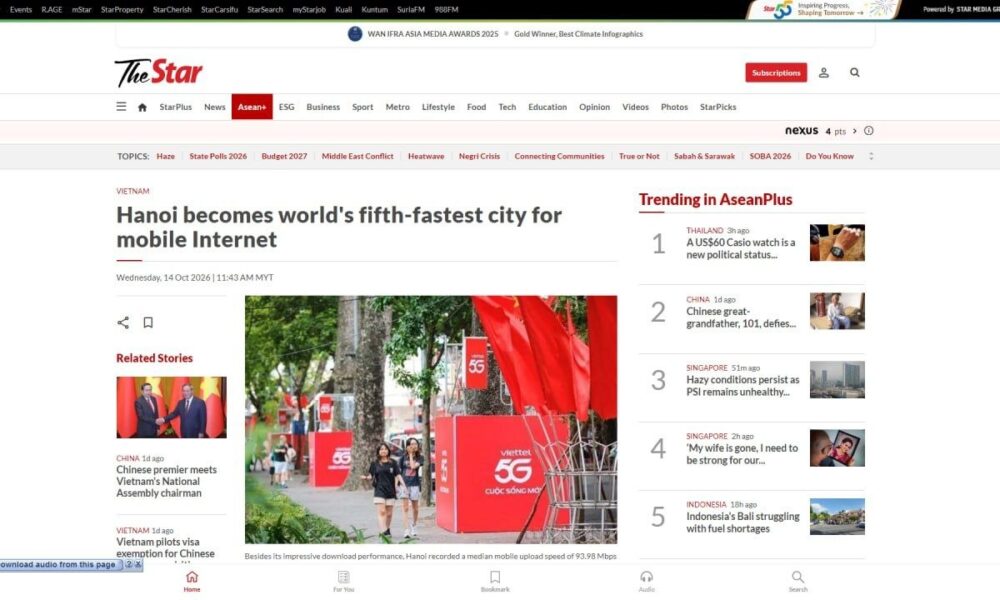
Task: Click the Hanoi 5G article photo
Action: (x=431, y=420)
